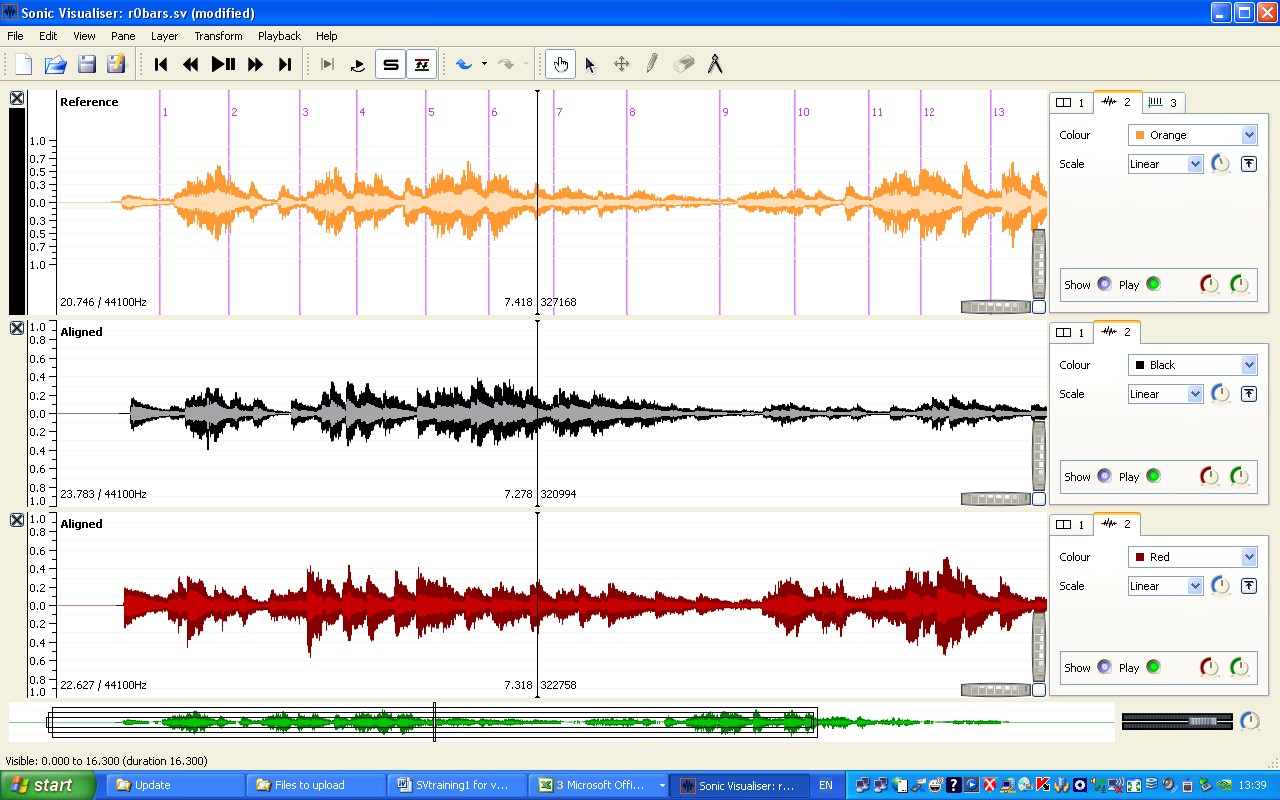Click Normalize Visible Area button for Orange layer

(1249, 164)
